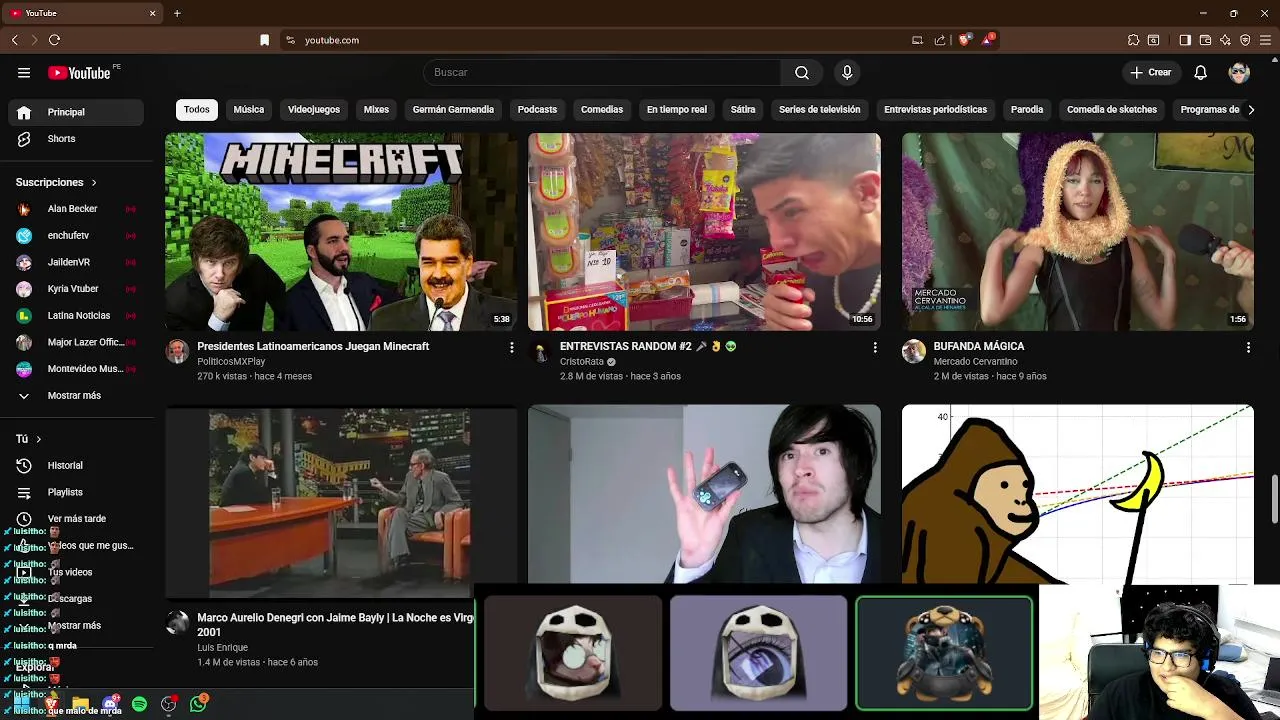Screen dimensions: 1280x720
Task: Open the Mercado Cervantino channel link
Action: (975, 362)
